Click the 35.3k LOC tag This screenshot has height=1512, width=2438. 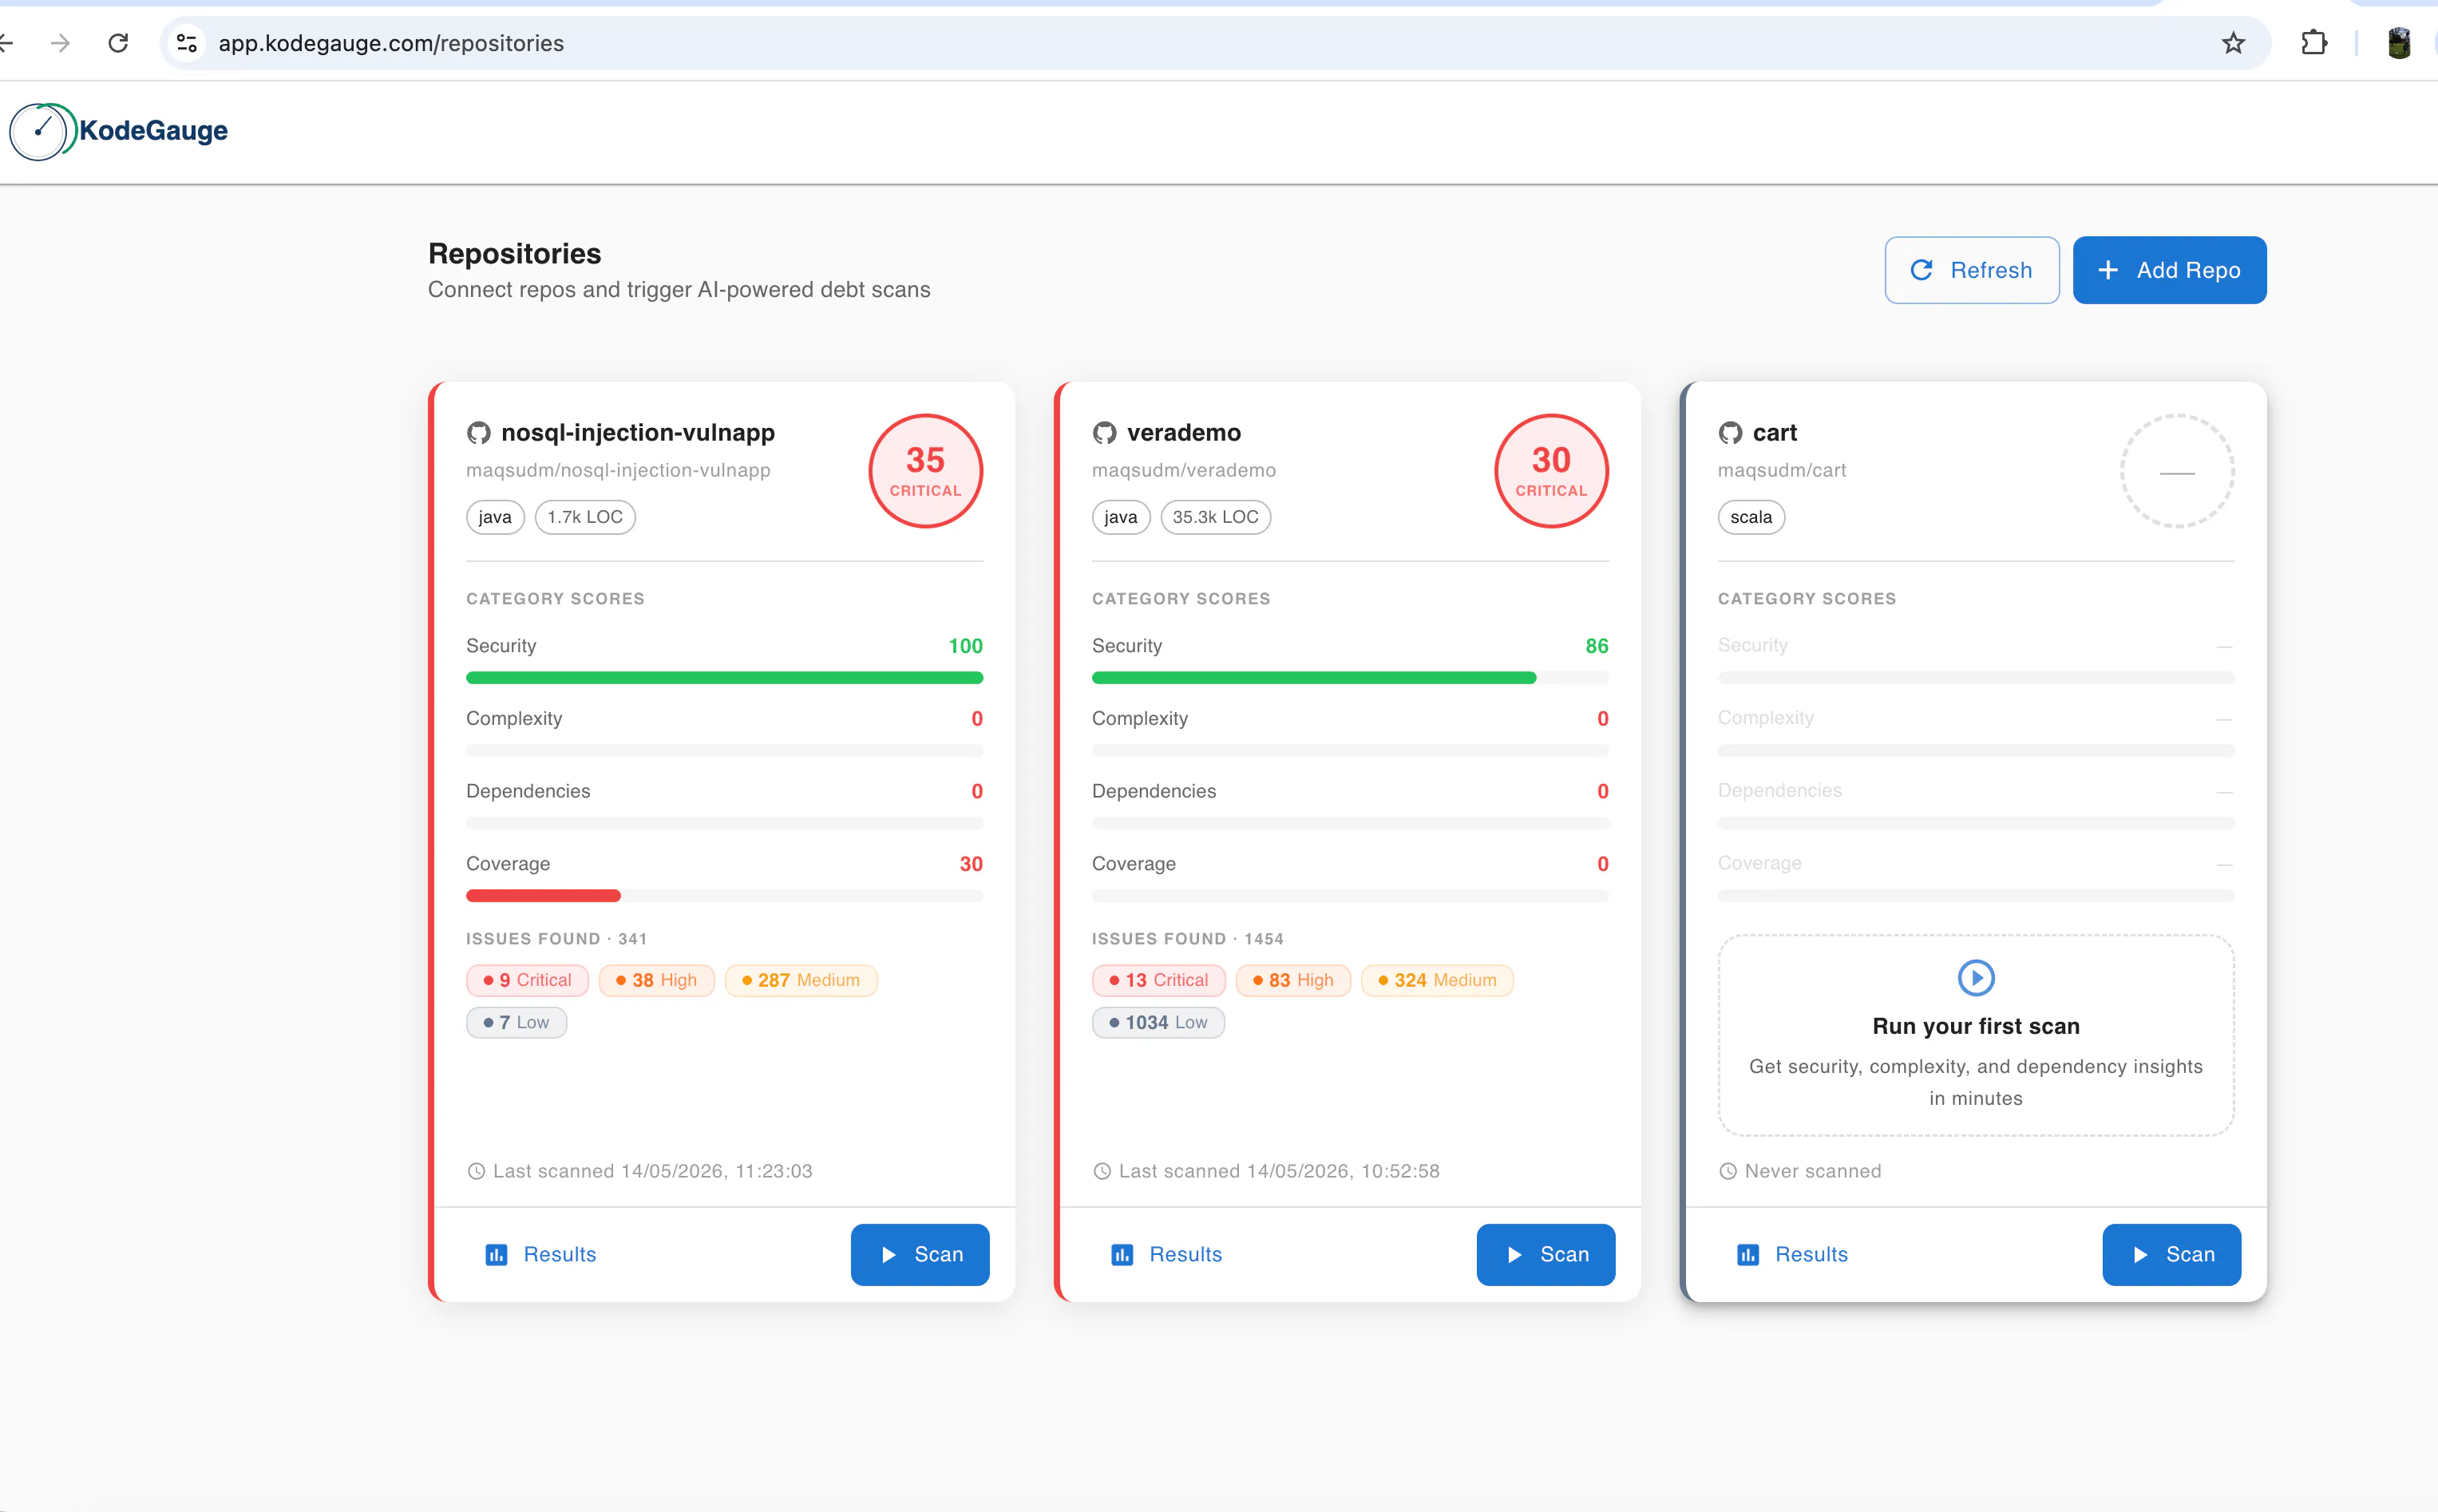[x=1215, y=517]
